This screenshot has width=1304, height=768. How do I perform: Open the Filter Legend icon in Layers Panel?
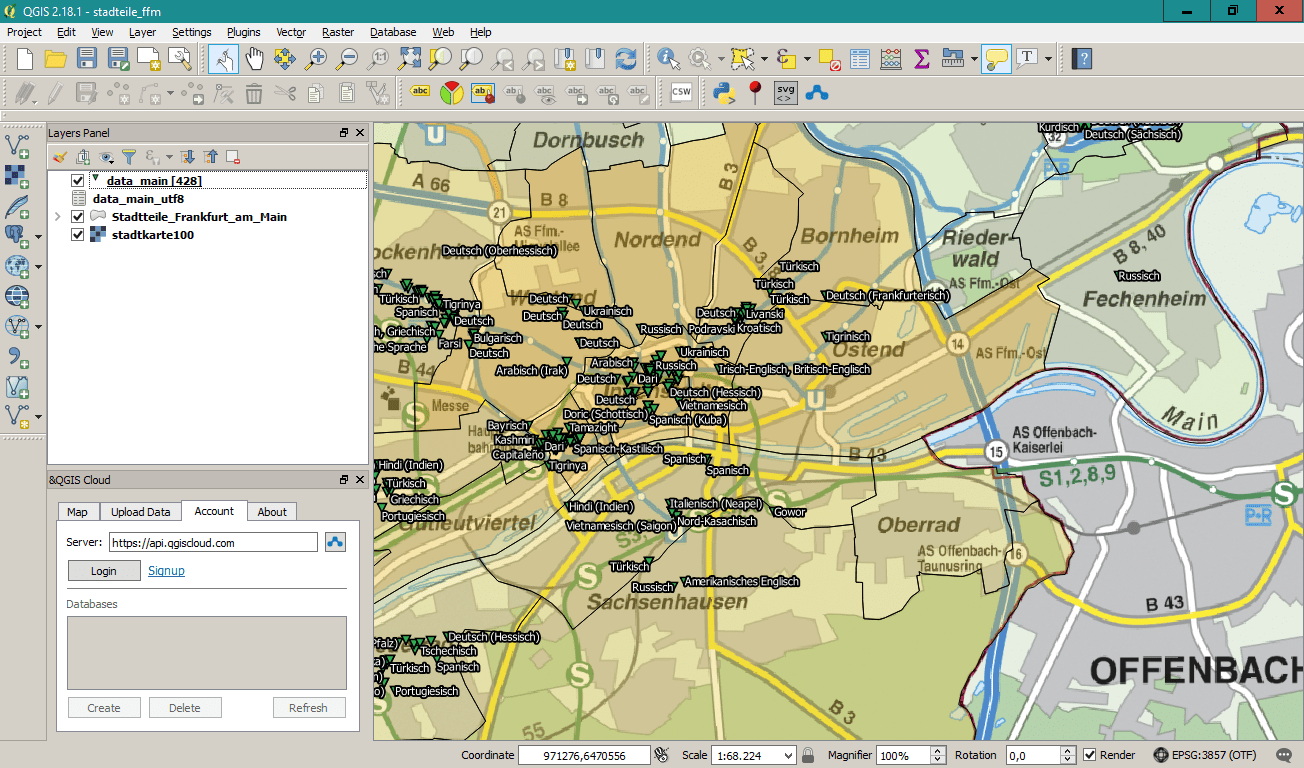(128, 157)
